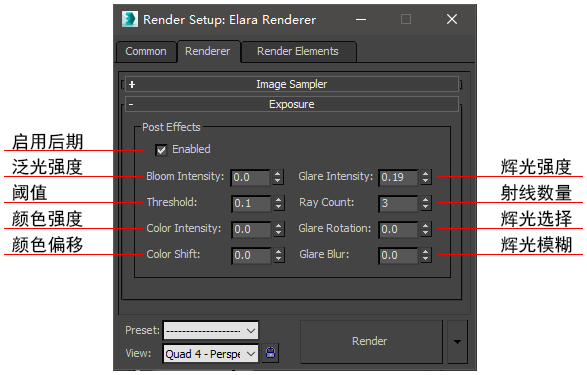Click the Color Intensity value field
The width and height of the screenshot is (587, 375).
[x=251, y=229]
